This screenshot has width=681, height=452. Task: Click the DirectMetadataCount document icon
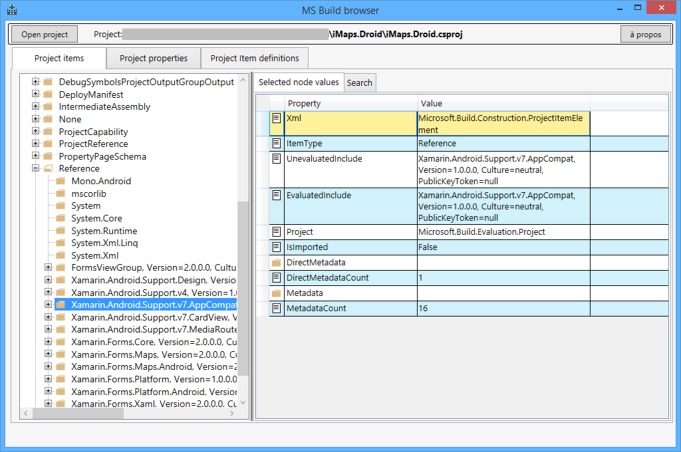(x=276, y=277)
